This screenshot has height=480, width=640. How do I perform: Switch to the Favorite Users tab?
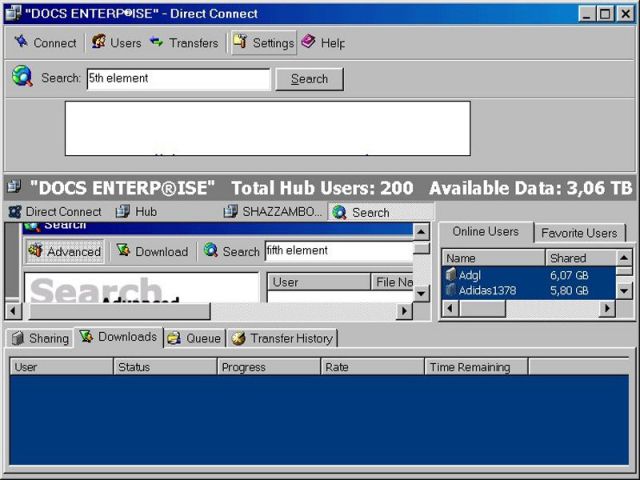579,233
